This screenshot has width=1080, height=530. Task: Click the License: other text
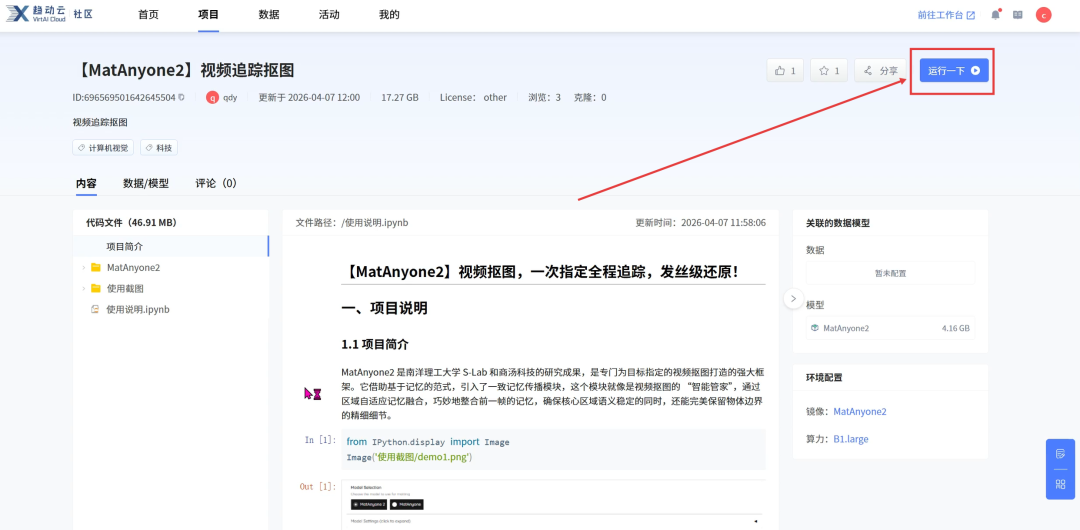[473, 97]
